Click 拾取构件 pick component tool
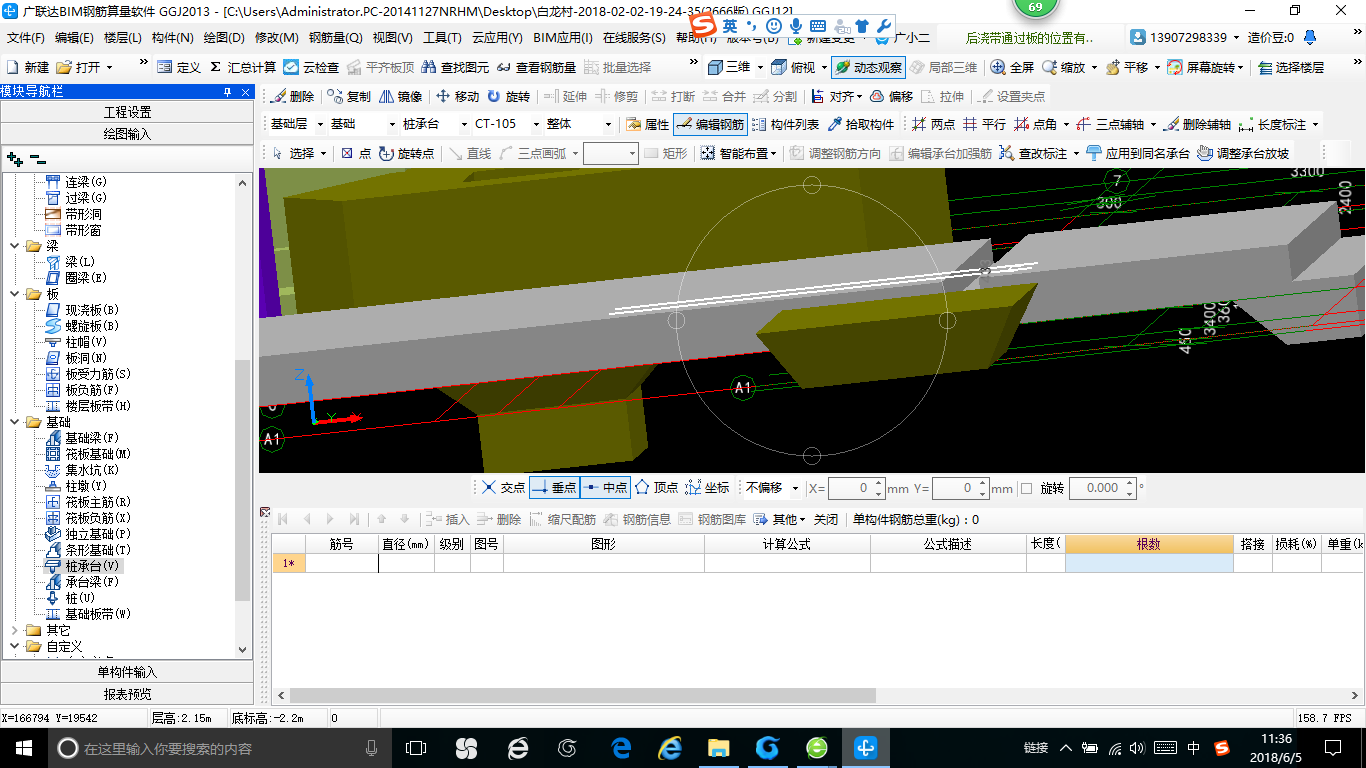Screen dimensions: 1366x768 [x=861, y=124]
